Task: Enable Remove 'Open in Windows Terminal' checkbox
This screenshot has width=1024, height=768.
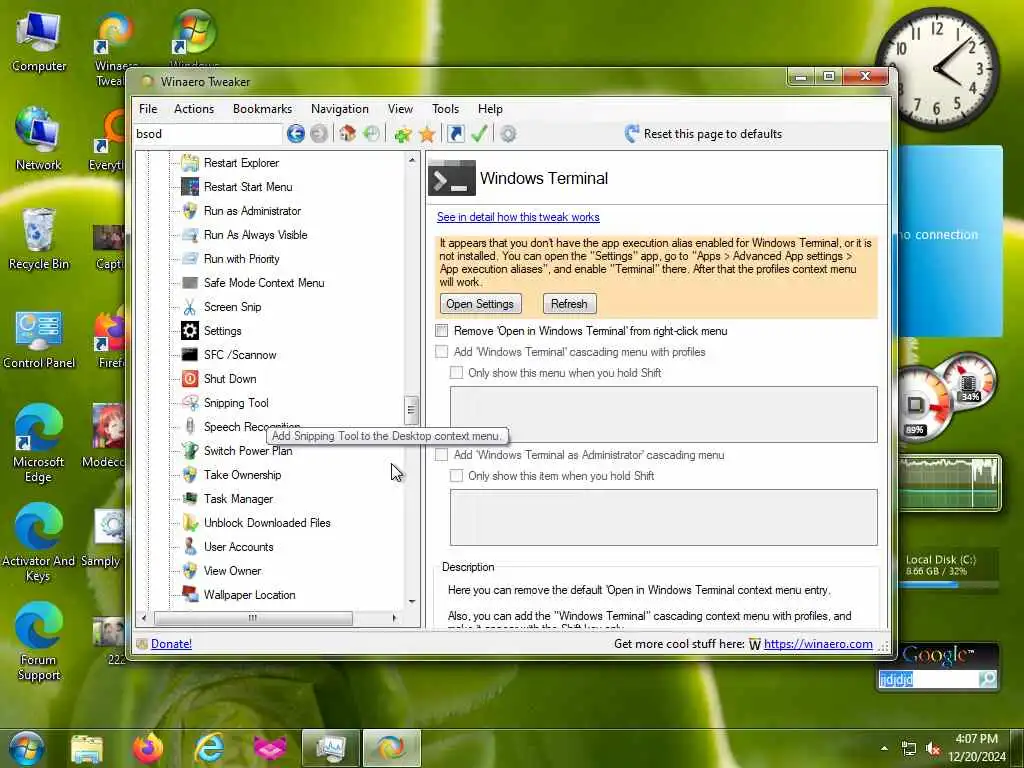Action: pyautogui.click(x=442, y=331)
